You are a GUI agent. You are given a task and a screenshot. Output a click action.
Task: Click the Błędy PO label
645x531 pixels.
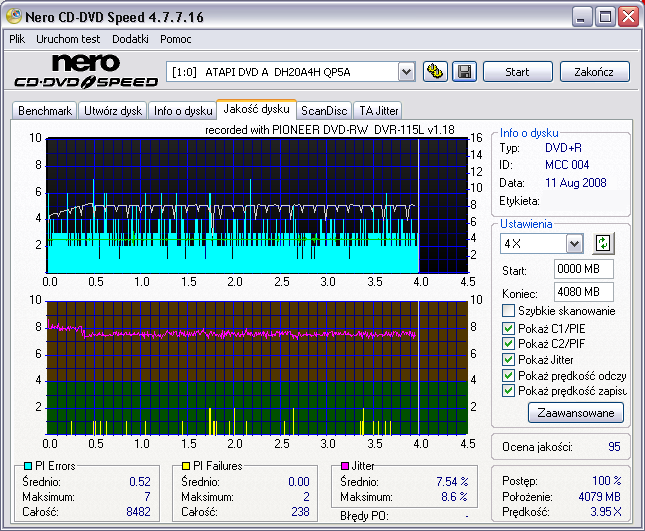pos(364,516)
